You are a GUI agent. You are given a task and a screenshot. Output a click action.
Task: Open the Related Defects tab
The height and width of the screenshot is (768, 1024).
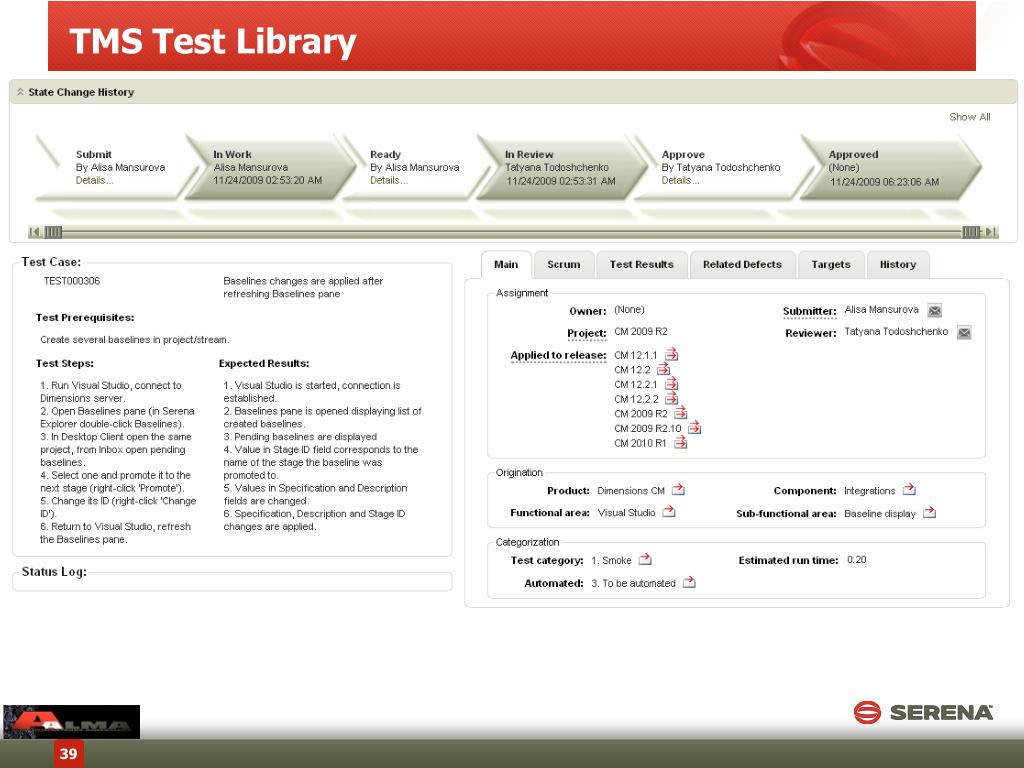[743, 264]
